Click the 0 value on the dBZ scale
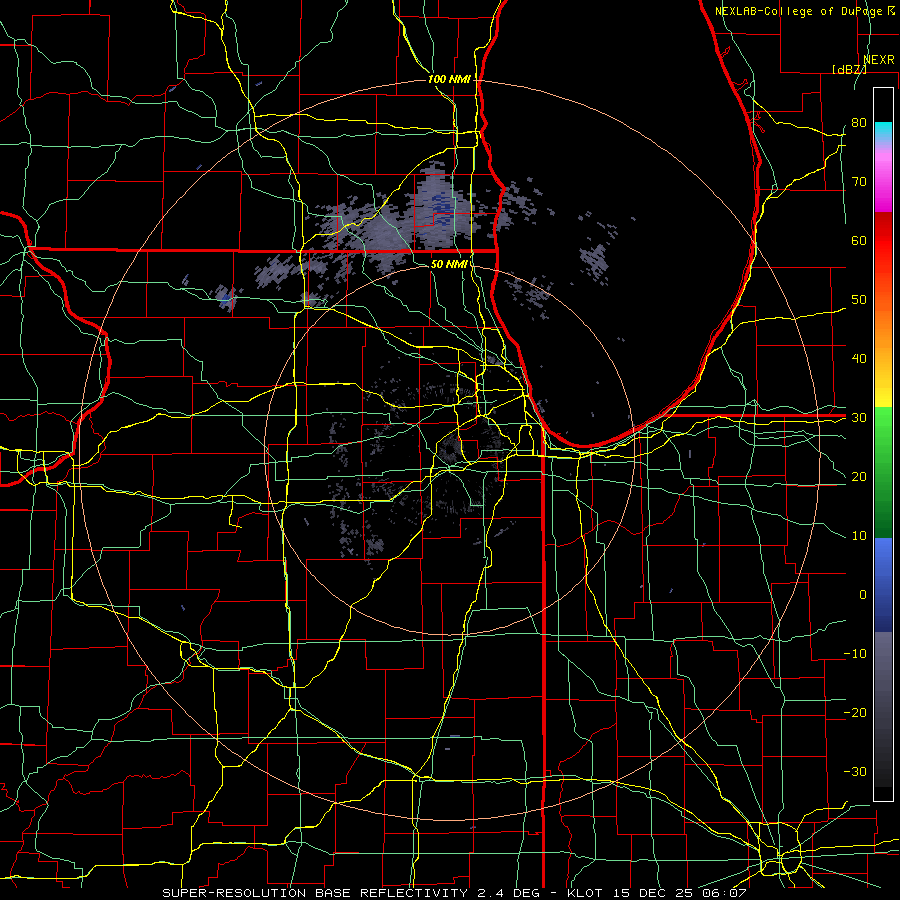This screenshot has height=900, width=900. point(863,595)
